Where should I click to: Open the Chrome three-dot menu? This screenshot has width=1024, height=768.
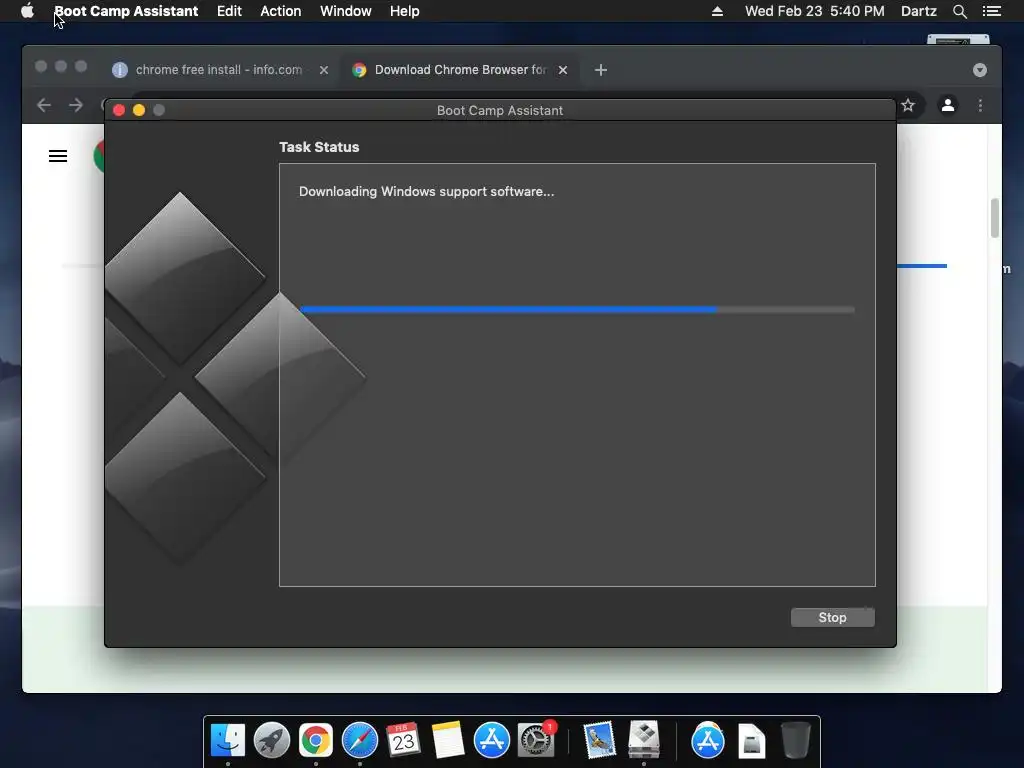click(x=980, y=105)
